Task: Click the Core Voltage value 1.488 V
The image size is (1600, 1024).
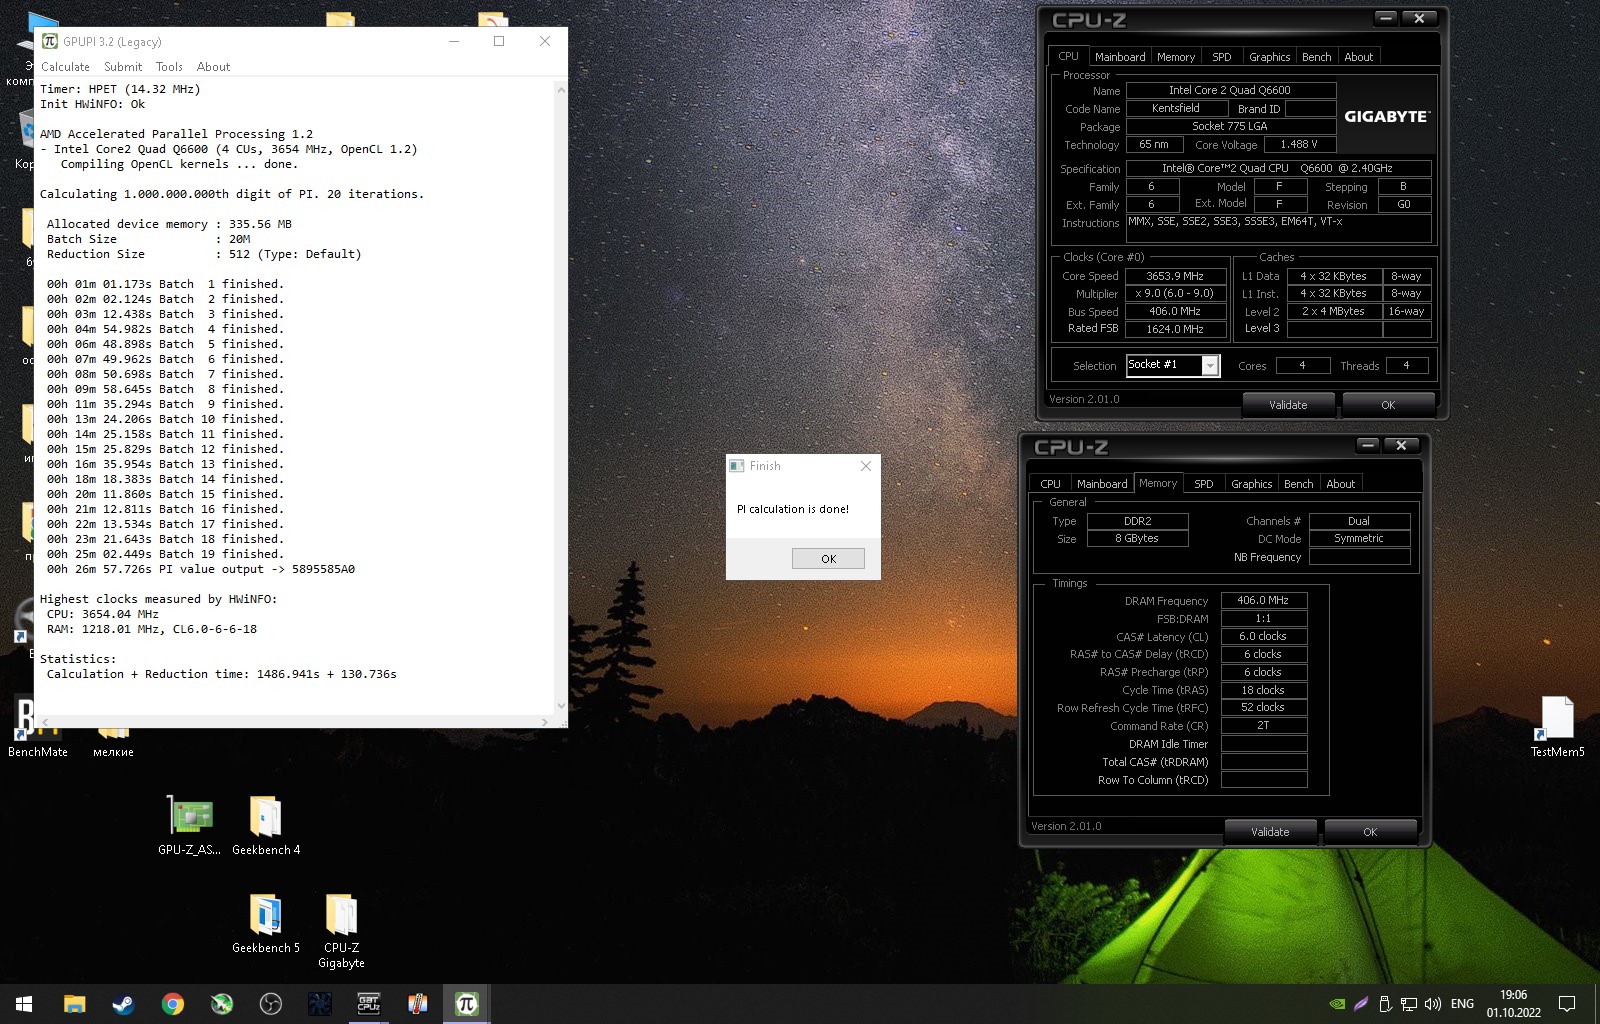Action: [1299, 144]
